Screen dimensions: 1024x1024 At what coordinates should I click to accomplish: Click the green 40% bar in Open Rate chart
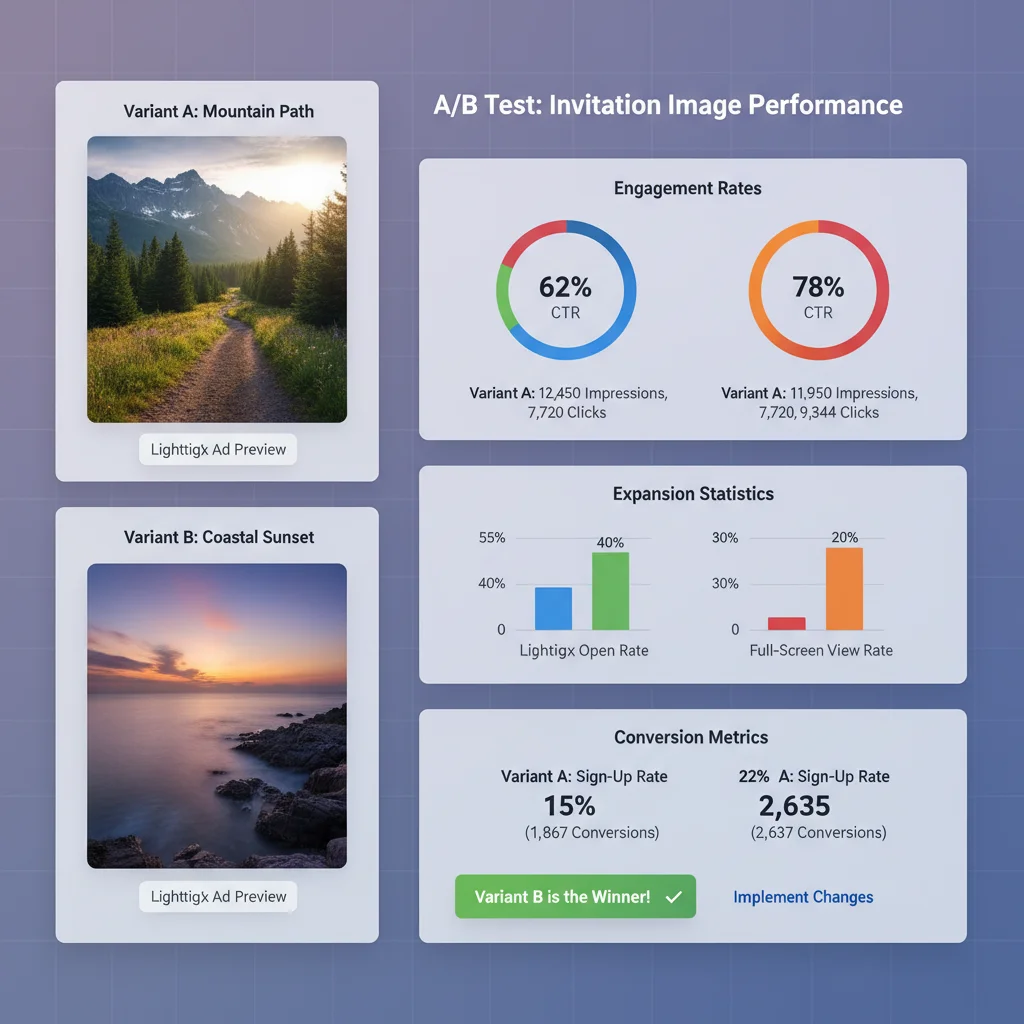pos(610,591)
